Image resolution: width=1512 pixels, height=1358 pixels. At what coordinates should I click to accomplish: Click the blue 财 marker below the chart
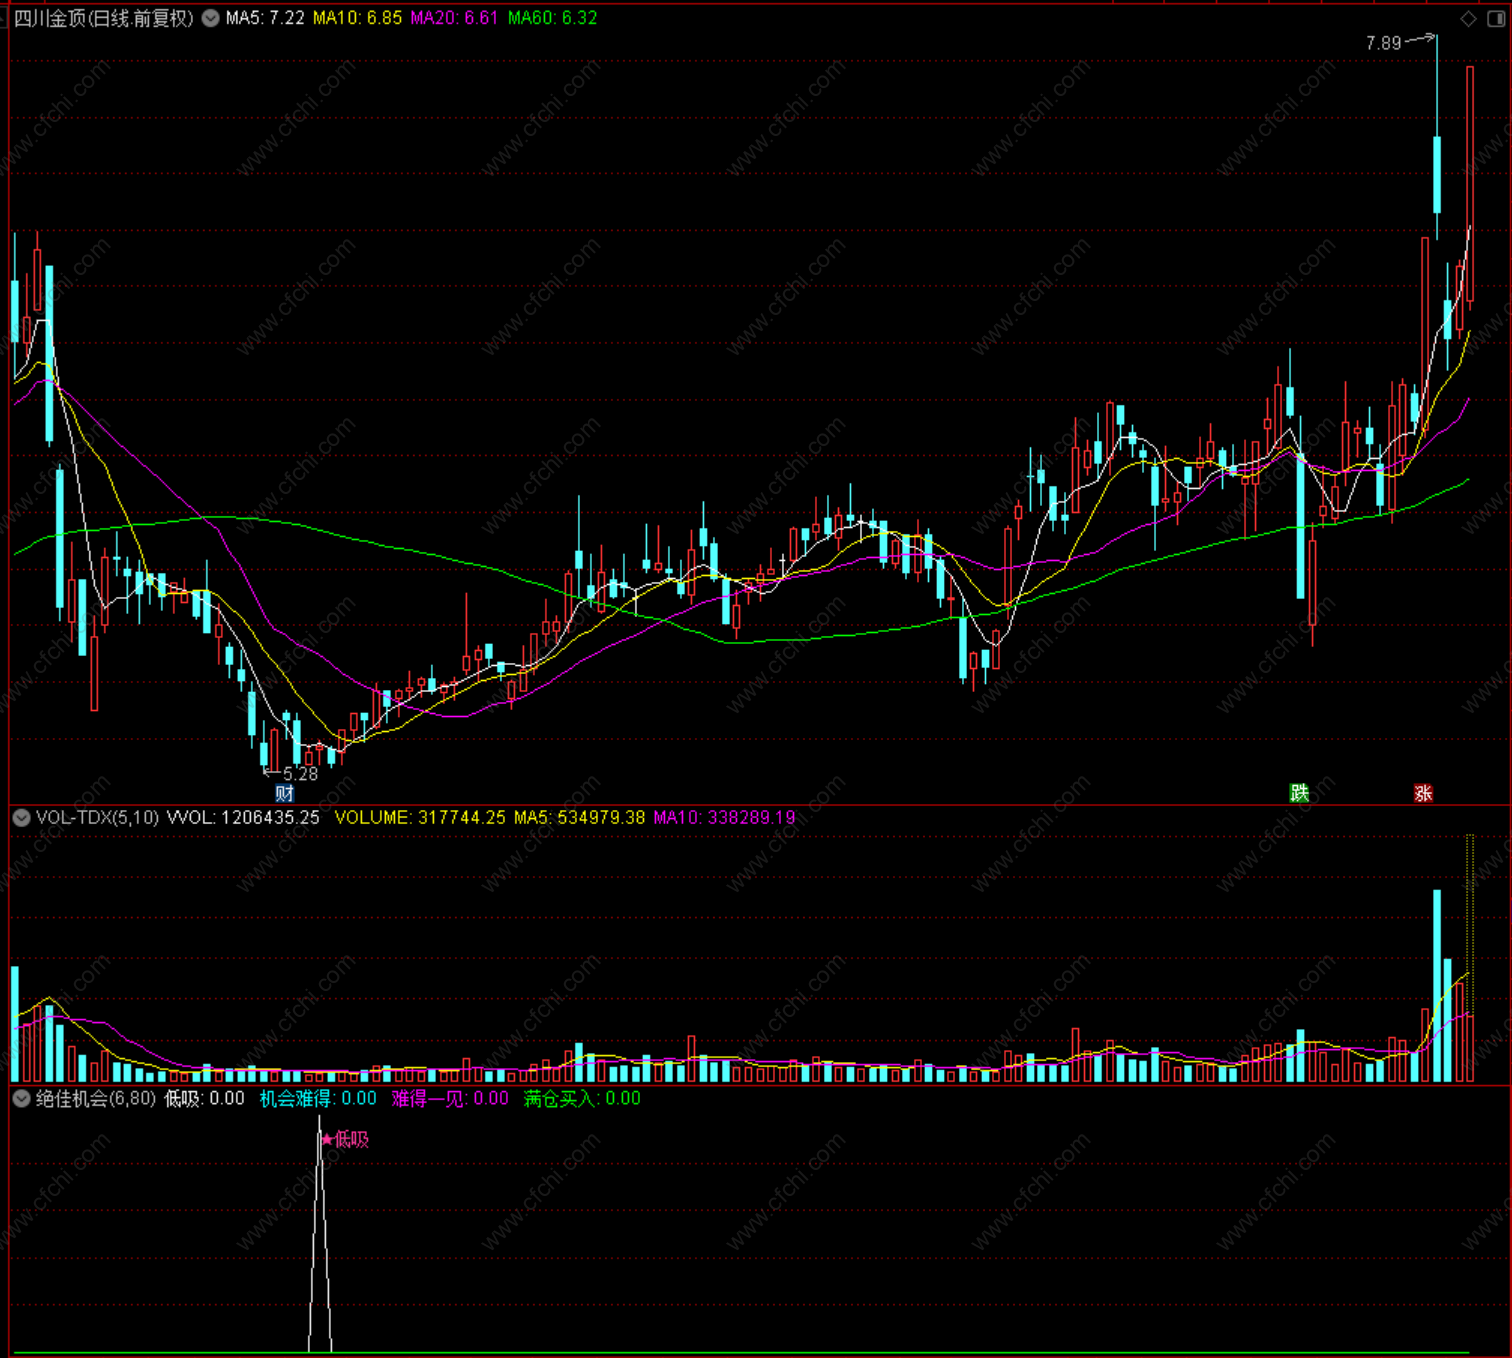(x=285, y=793)
